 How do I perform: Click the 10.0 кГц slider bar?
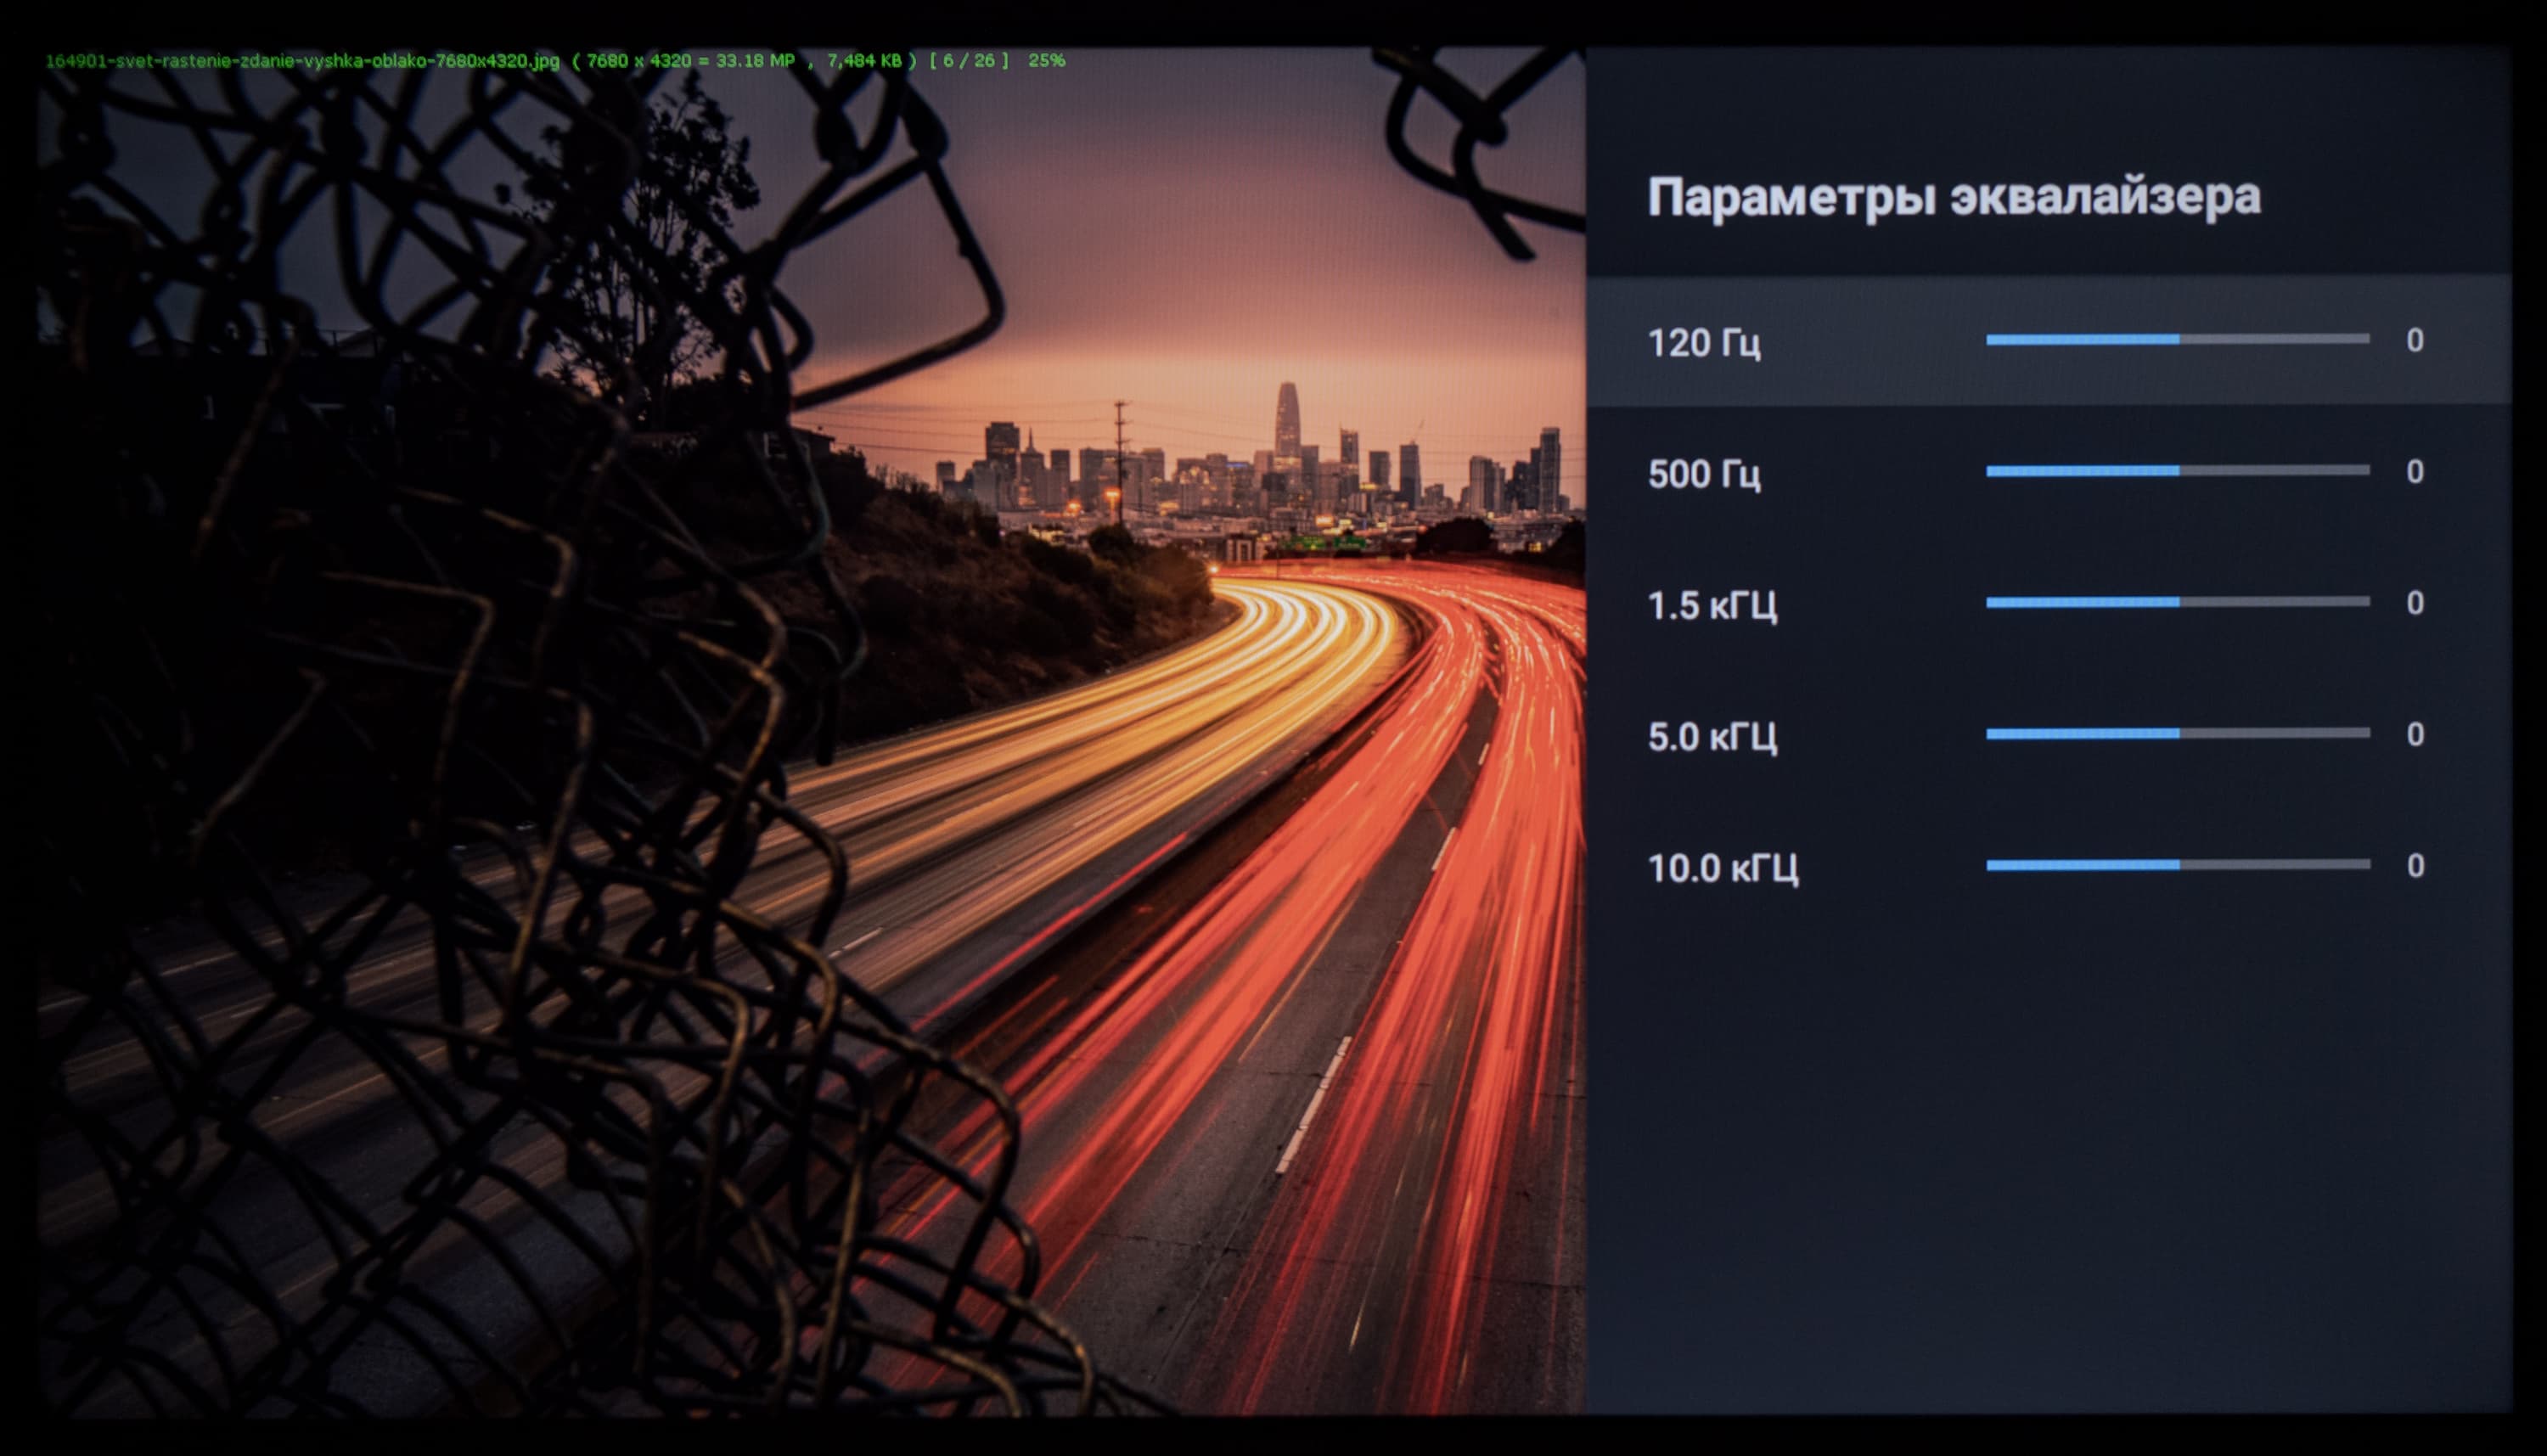pos(2177,865)
